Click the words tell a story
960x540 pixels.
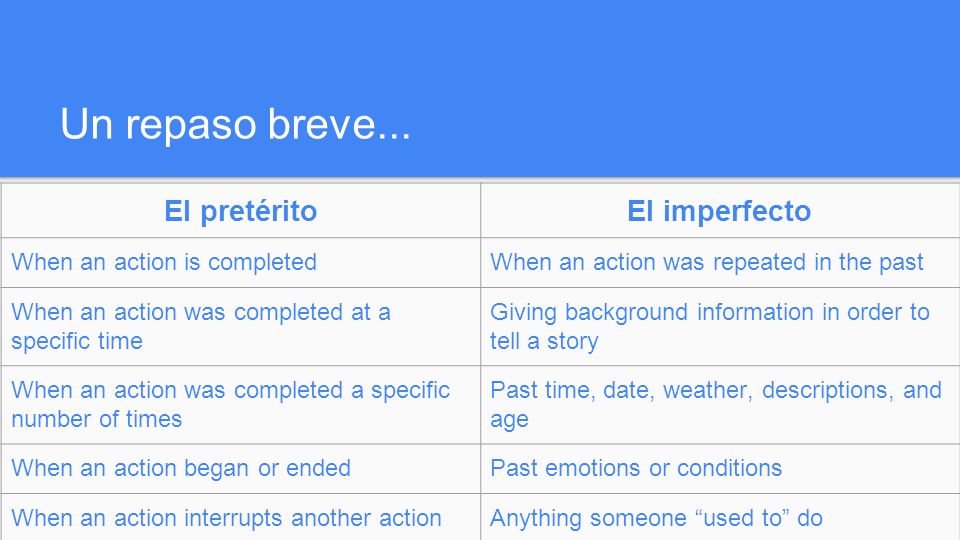(x=544, y=341)
